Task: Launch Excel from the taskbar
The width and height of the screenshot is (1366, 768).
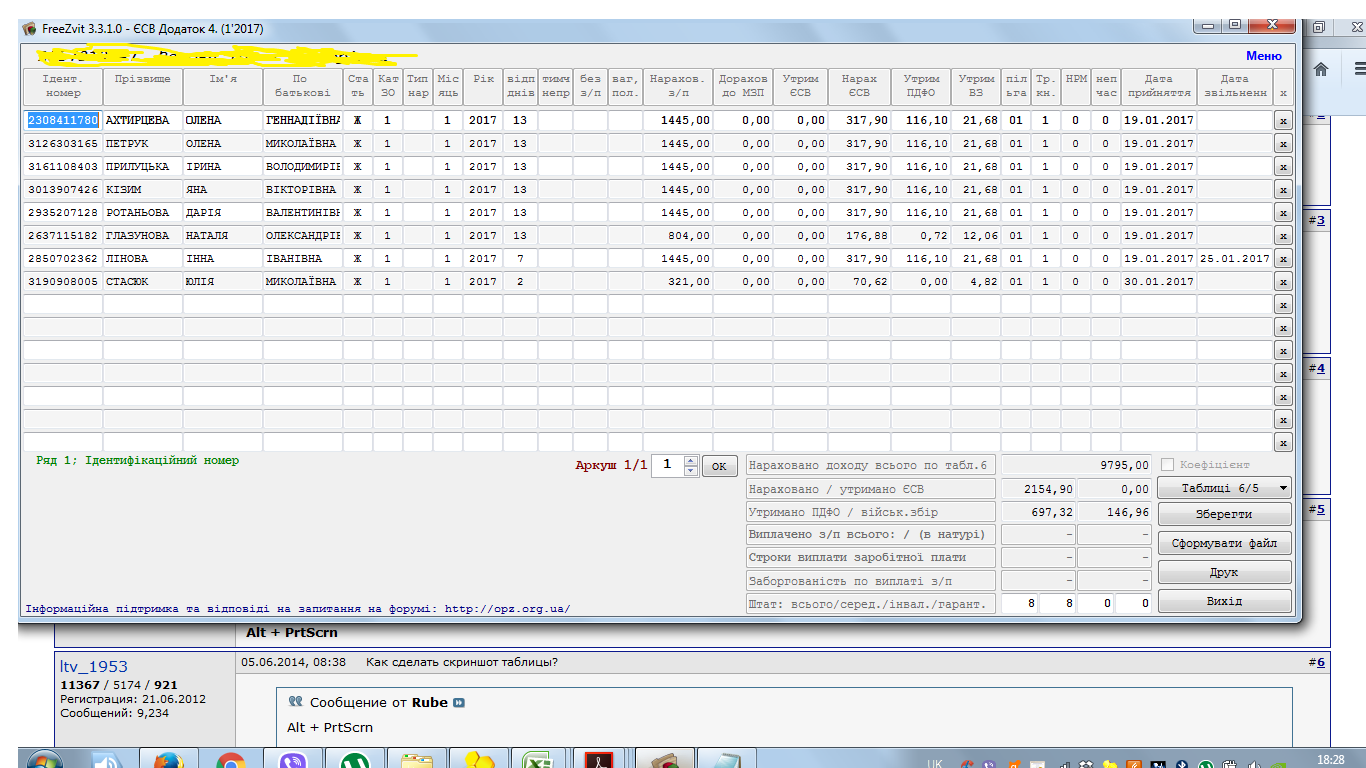Action: coord(540,761)
